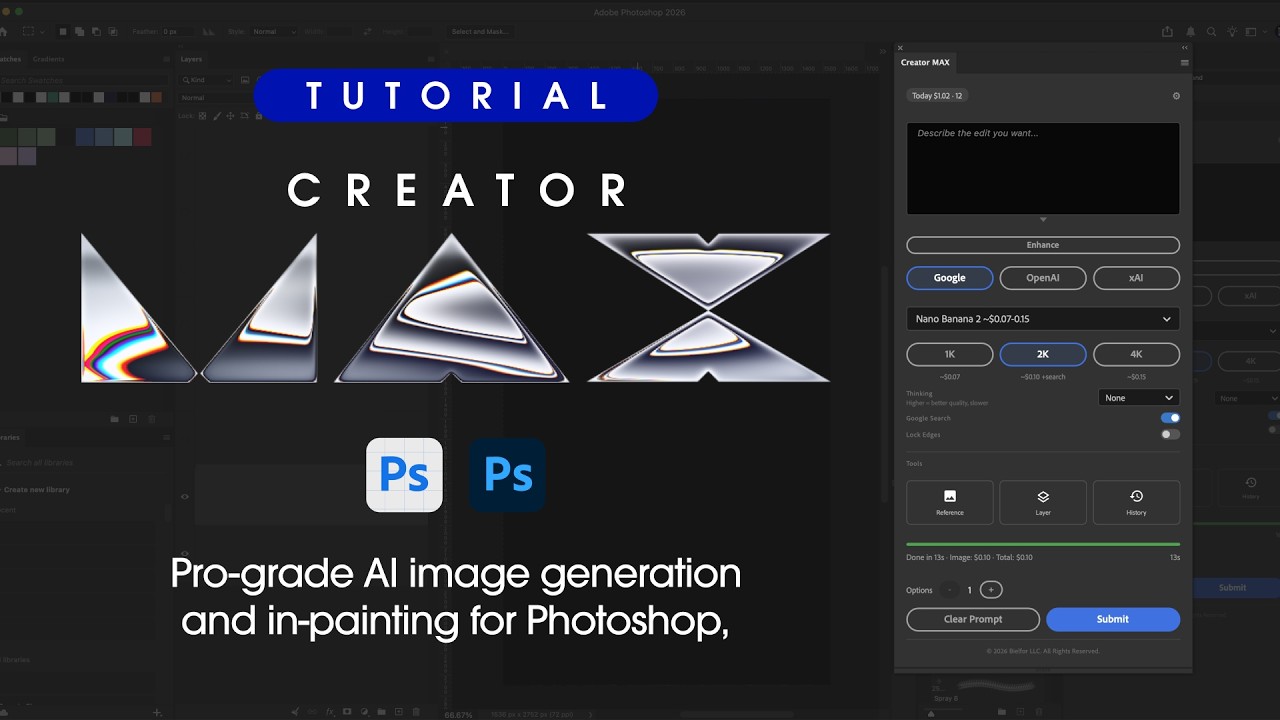Click the green generation progress bar

[1043, 544]
